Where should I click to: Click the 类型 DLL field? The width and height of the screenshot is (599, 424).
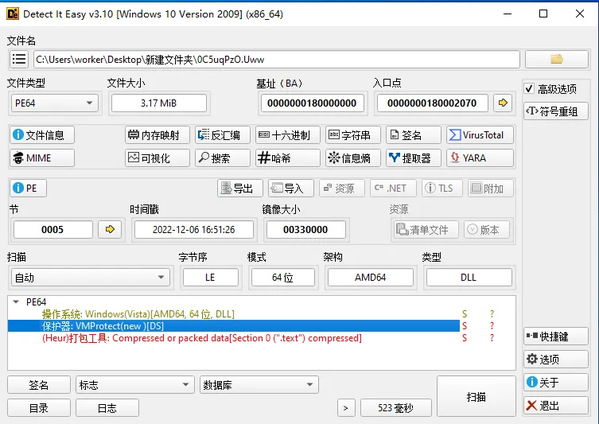tap(469, 277)
